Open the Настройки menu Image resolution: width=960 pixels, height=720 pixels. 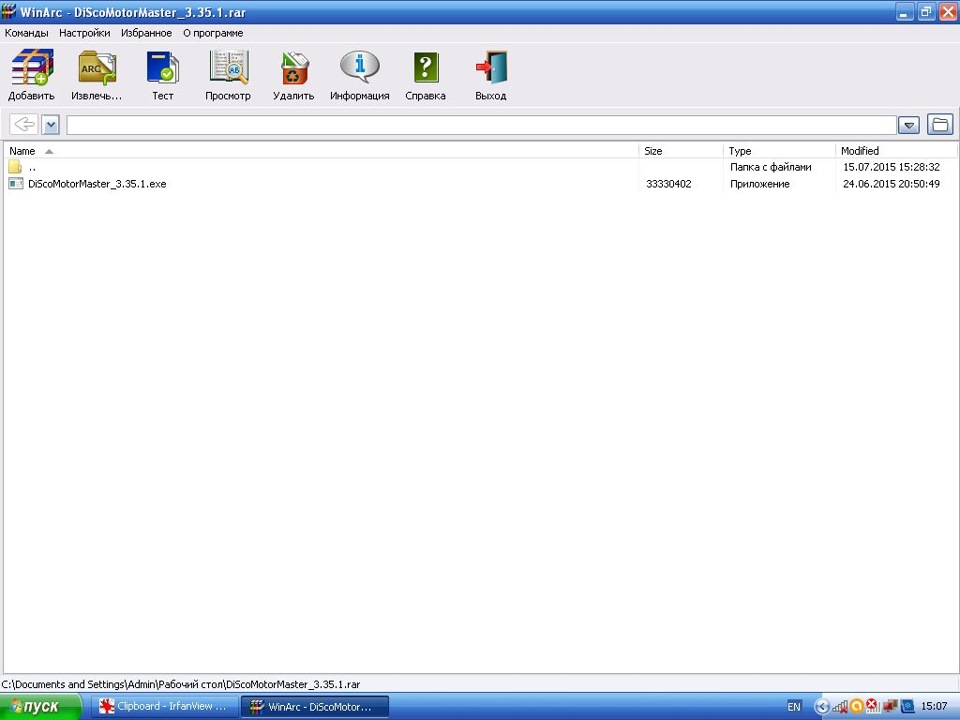(x=84, y=33)
